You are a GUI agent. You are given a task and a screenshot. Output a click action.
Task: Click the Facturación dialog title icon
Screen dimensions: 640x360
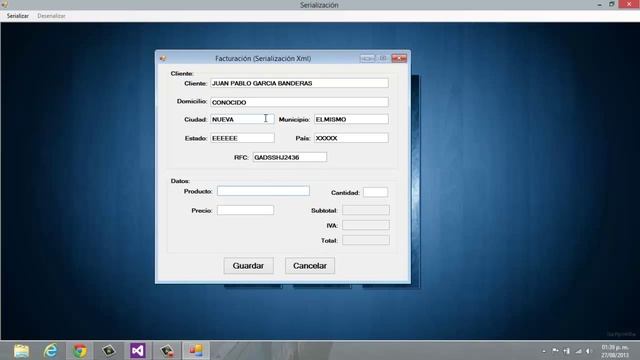(x=163, y=58)
